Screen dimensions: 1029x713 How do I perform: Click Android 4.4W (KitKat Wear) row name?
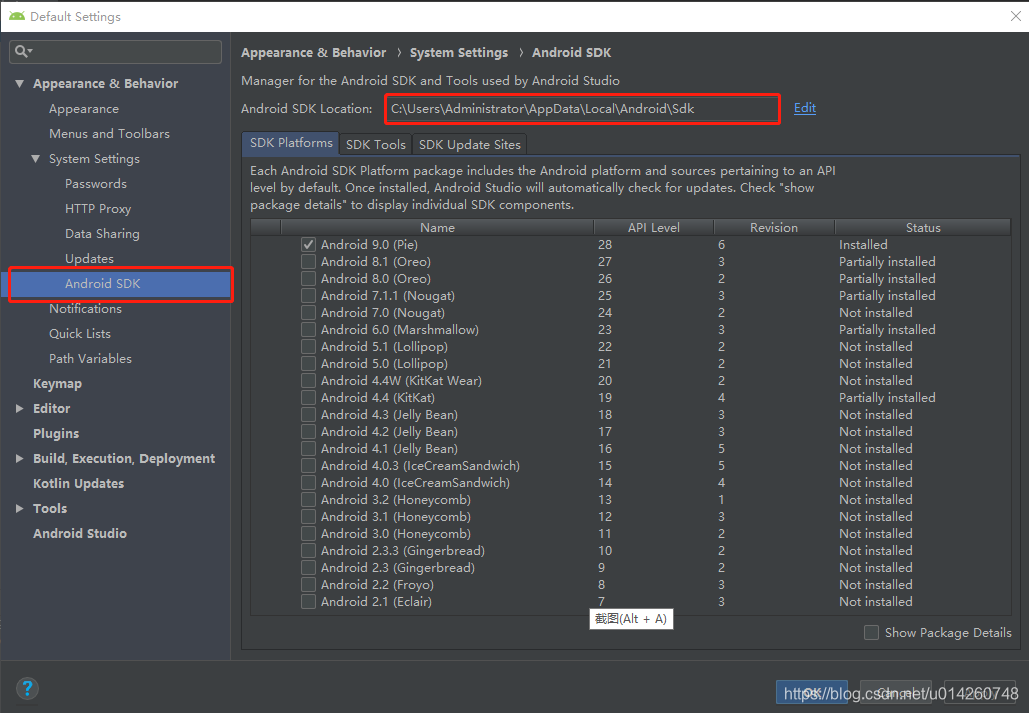click(x=401, y=381)
